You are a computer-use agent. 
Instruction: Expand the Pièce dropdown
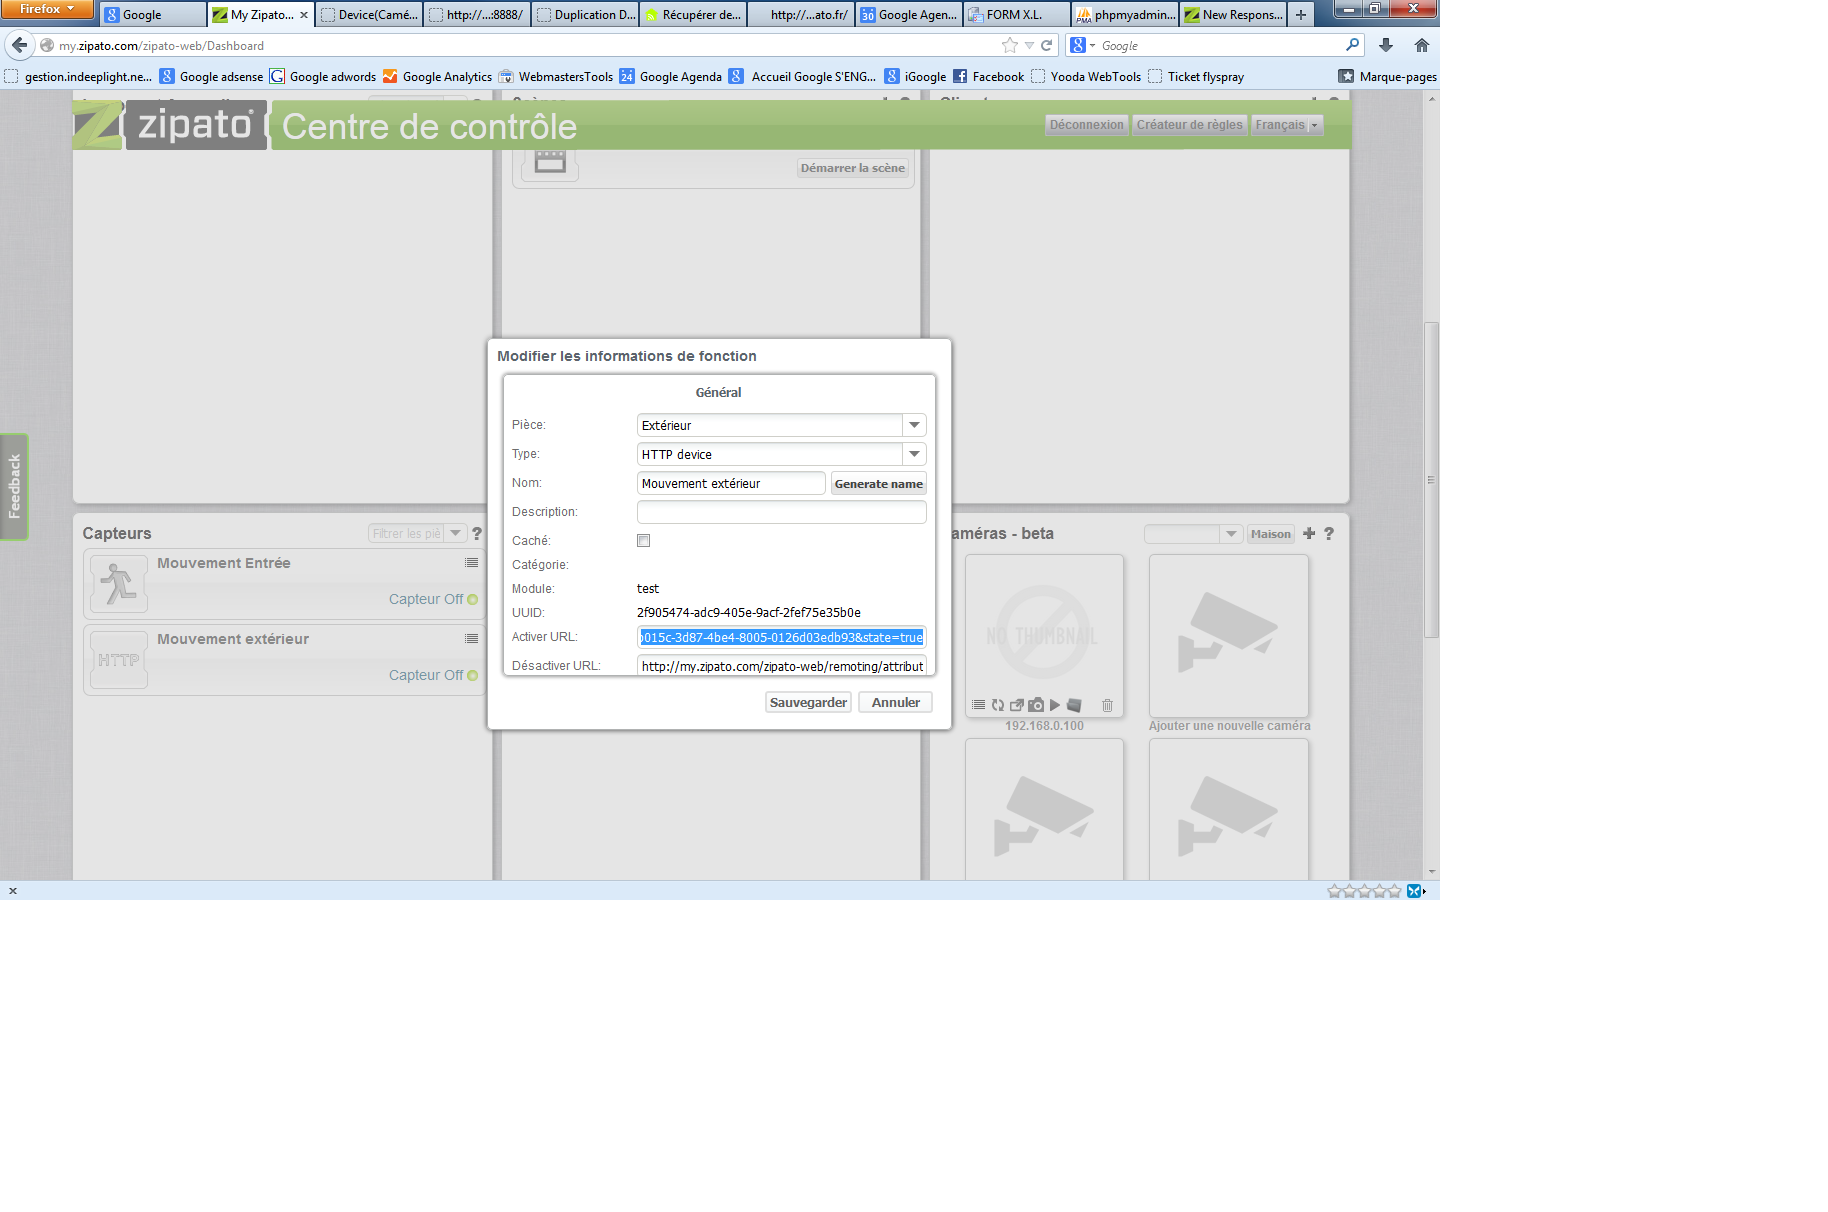(x=914, y=425)
